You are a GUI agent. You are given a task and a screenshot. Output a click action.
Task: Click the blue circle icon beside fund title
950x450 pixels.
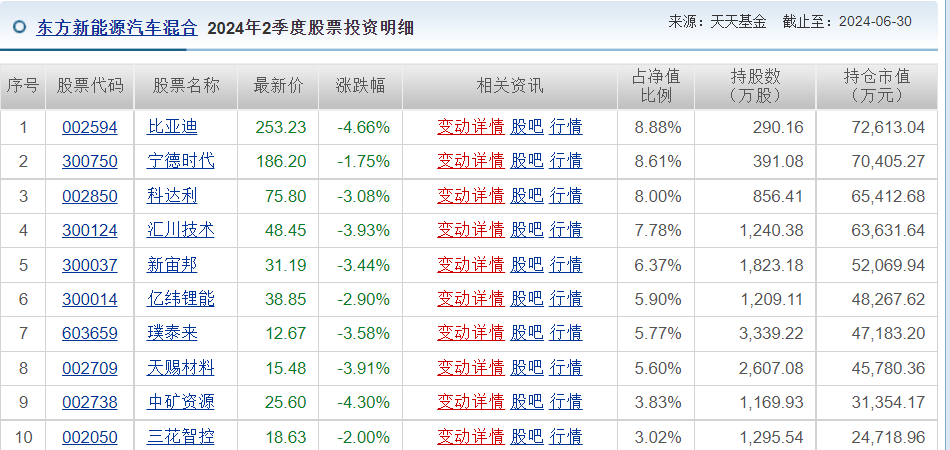click(x=20, y=28)
